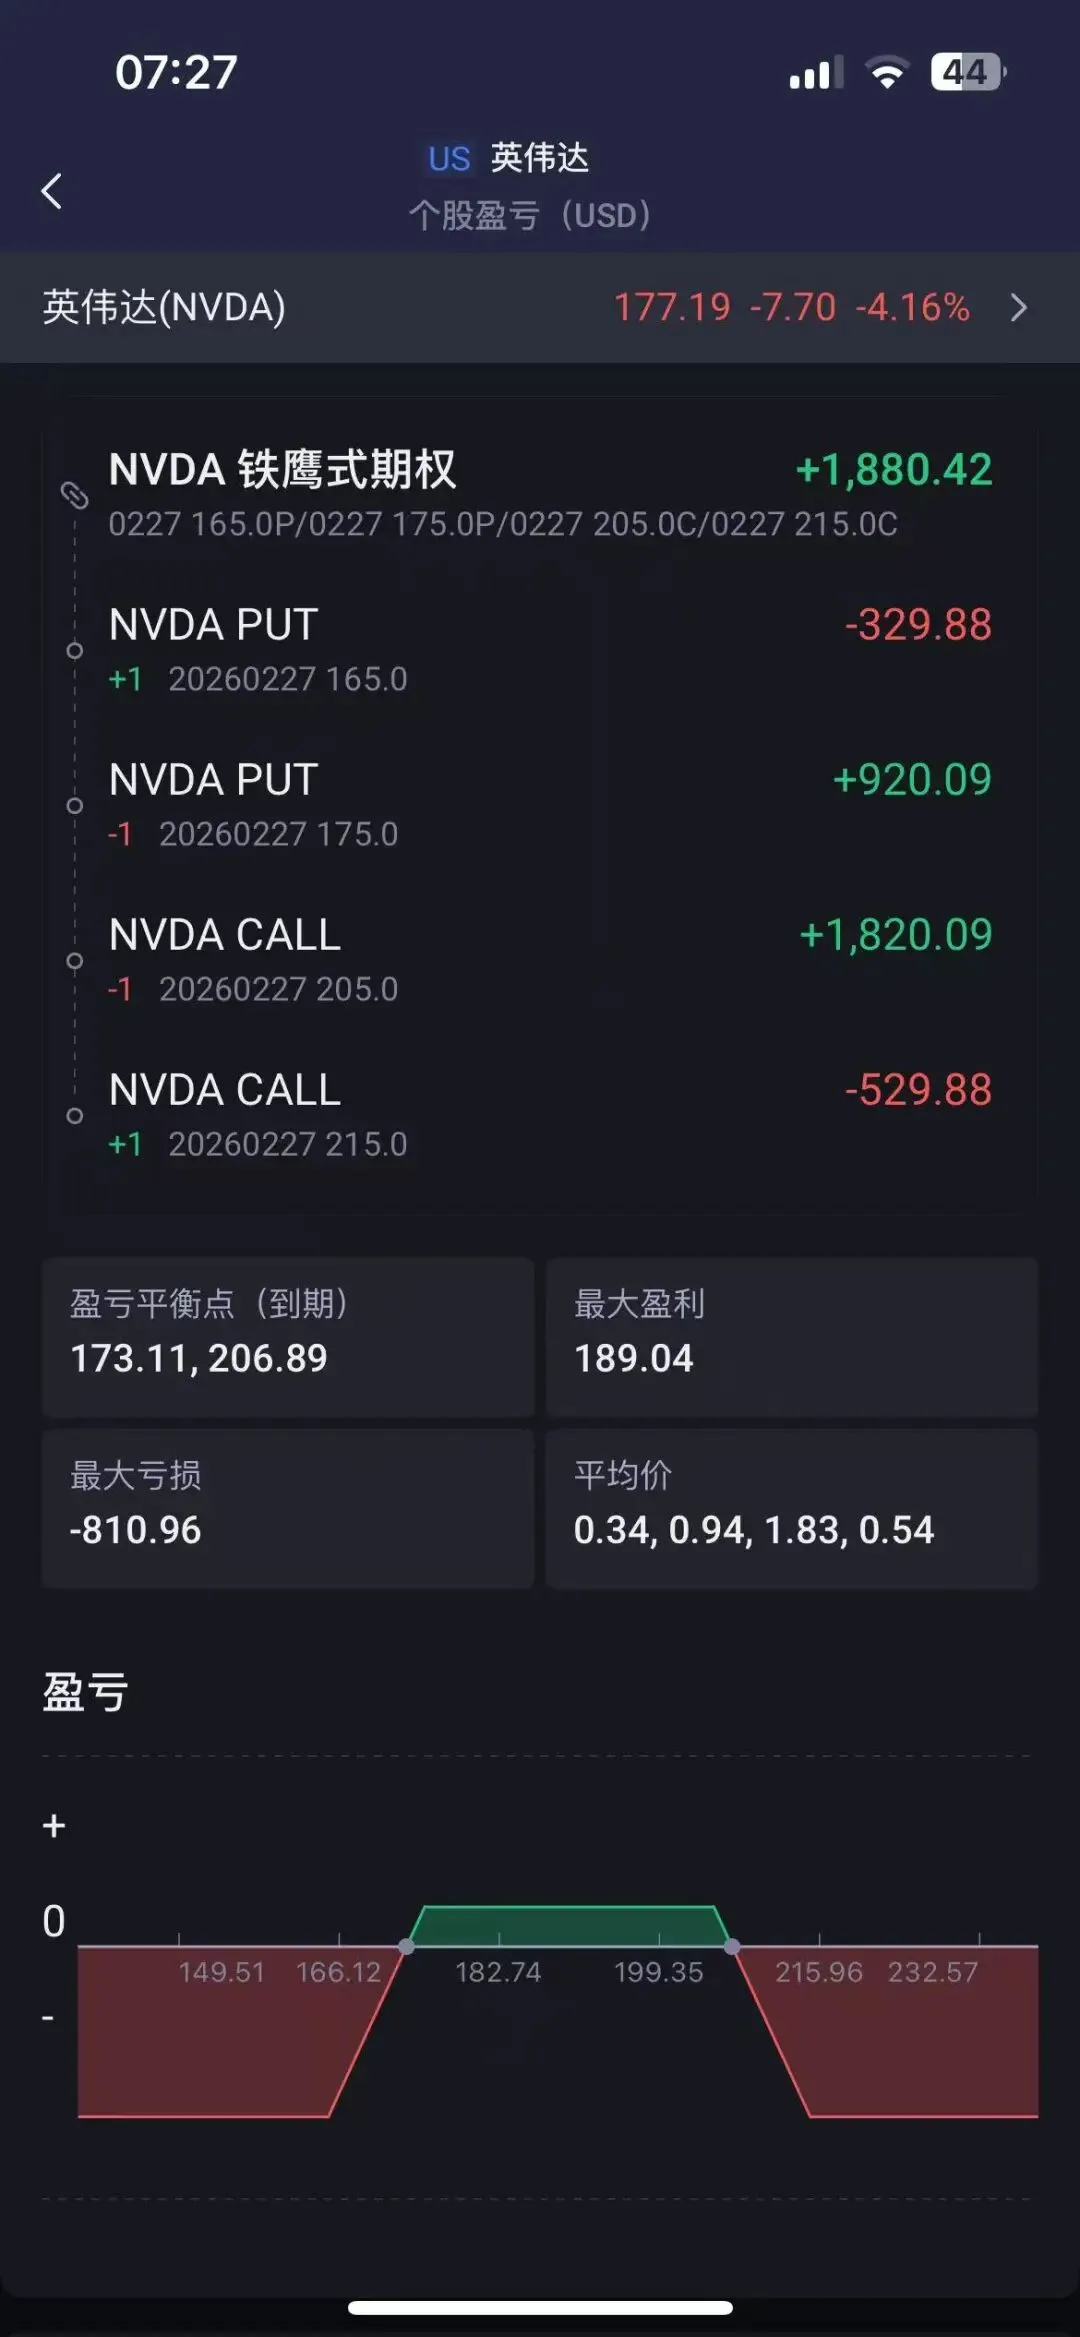Tap green profit zone in chart
Image resolution: width=1080 pixels, height=2337 pixels.
(x=568, y=1926)
